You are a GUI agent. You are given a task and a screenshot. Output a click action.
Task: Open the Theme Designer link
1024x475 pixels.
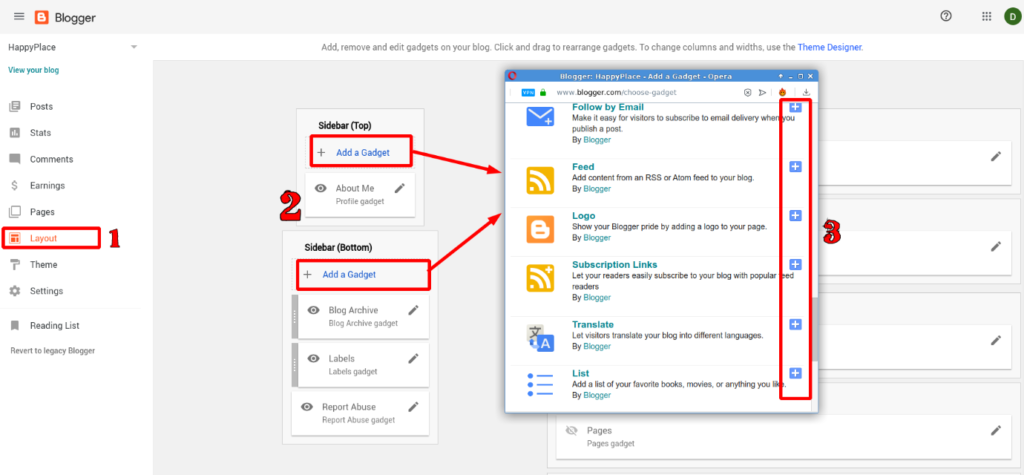[830, 48]
